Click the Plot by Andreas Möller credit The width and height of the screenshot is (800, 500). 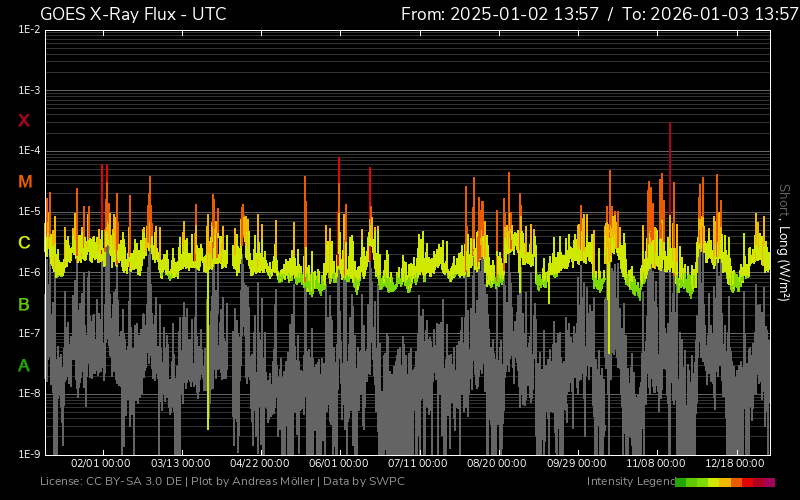tap(250, 482)
